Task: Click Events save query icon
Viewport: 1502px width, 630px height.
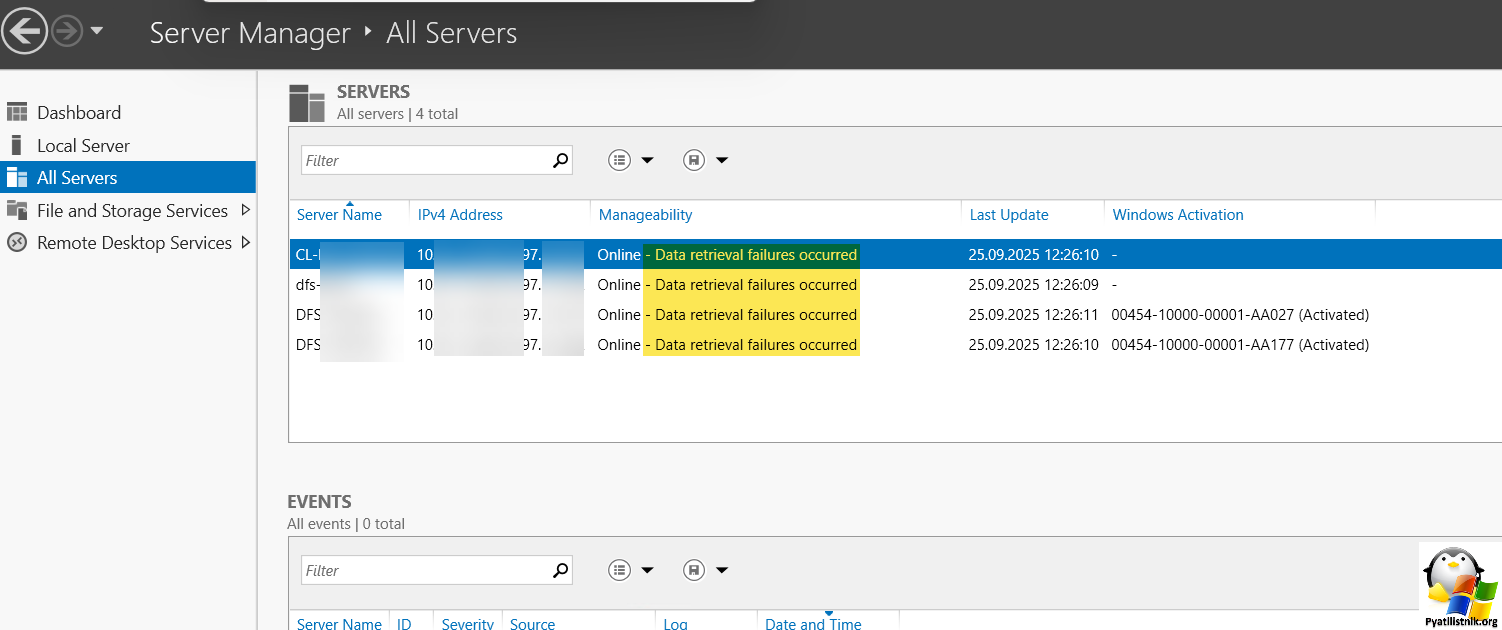Action: tap(694, 570)
